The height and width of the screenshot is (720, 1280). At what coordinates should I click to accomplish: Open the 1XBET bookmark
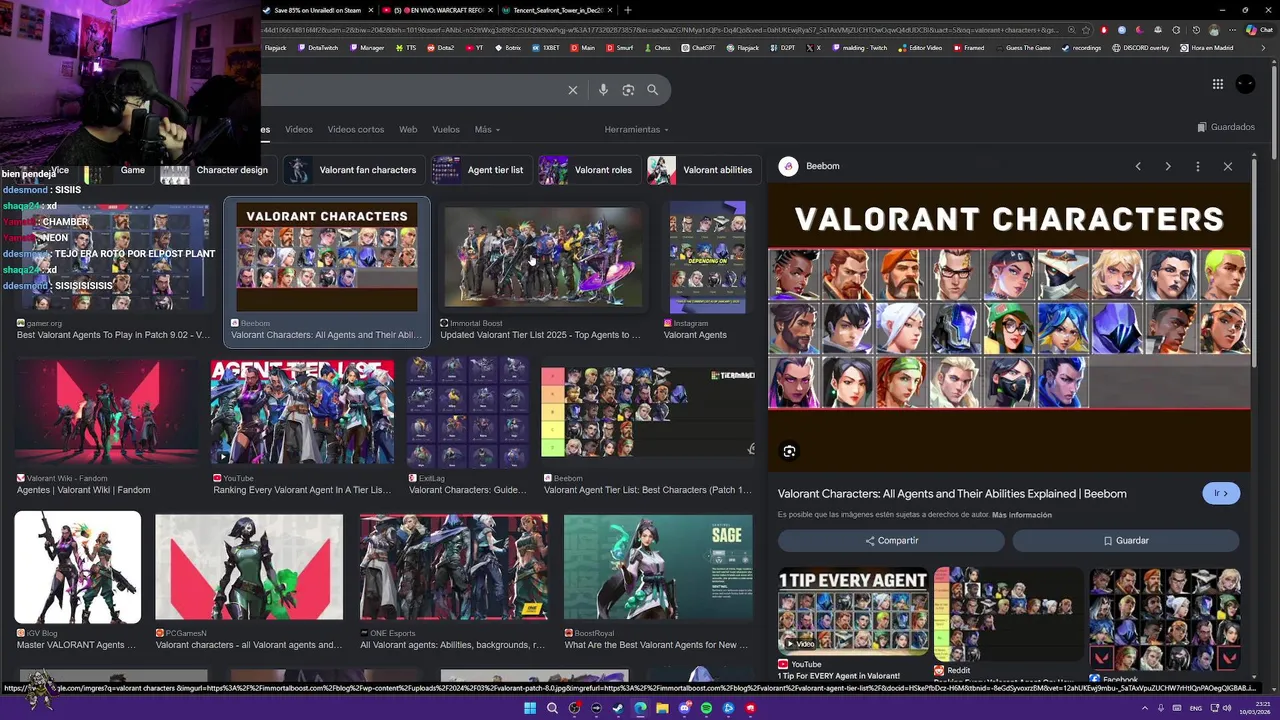pyautogui.click(x=546, y=48)
